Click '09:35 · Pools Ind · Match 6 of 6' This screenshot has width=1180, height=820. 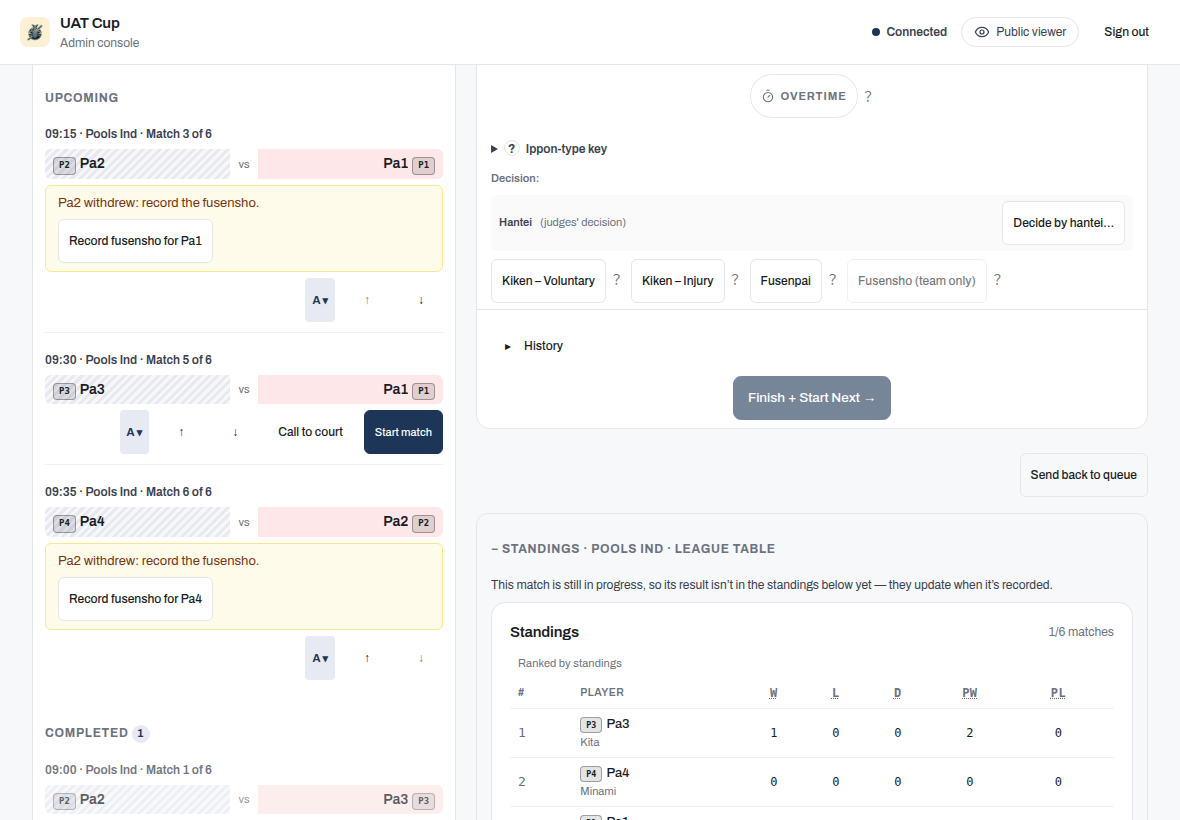pyautogui.click(x=128, y=491)
